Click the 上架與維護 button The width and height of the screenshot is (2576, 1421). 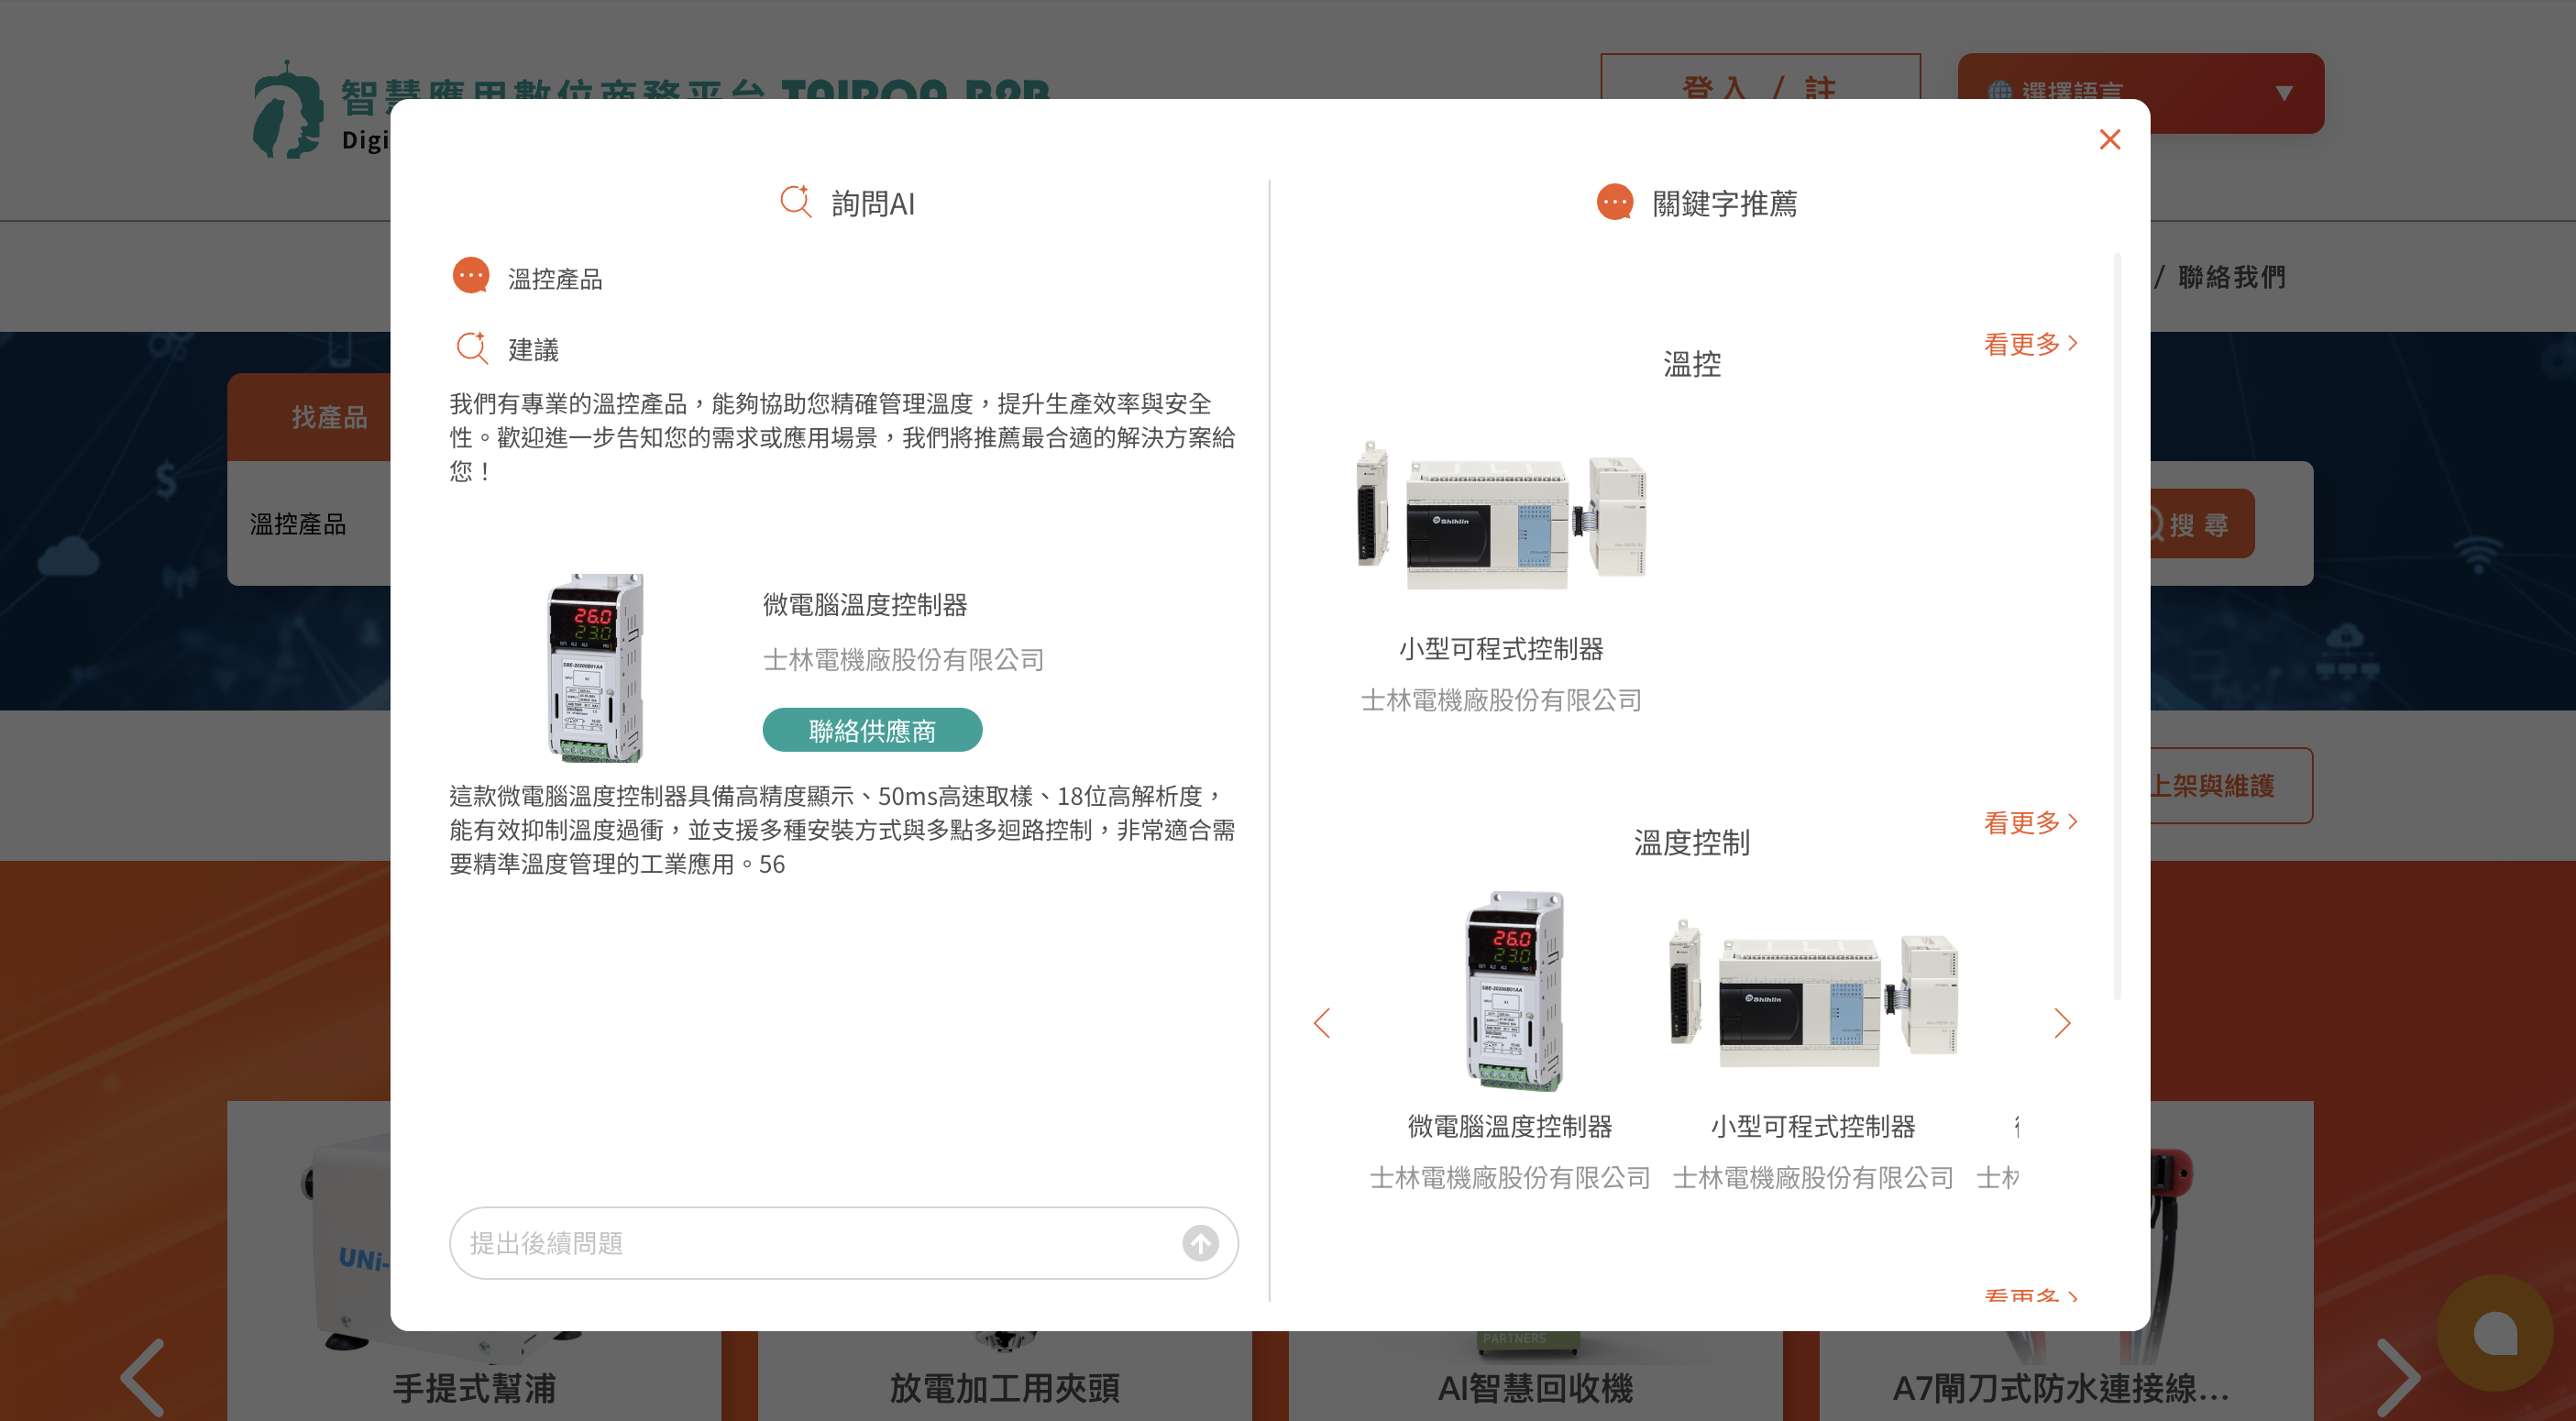pos(2231,786)
